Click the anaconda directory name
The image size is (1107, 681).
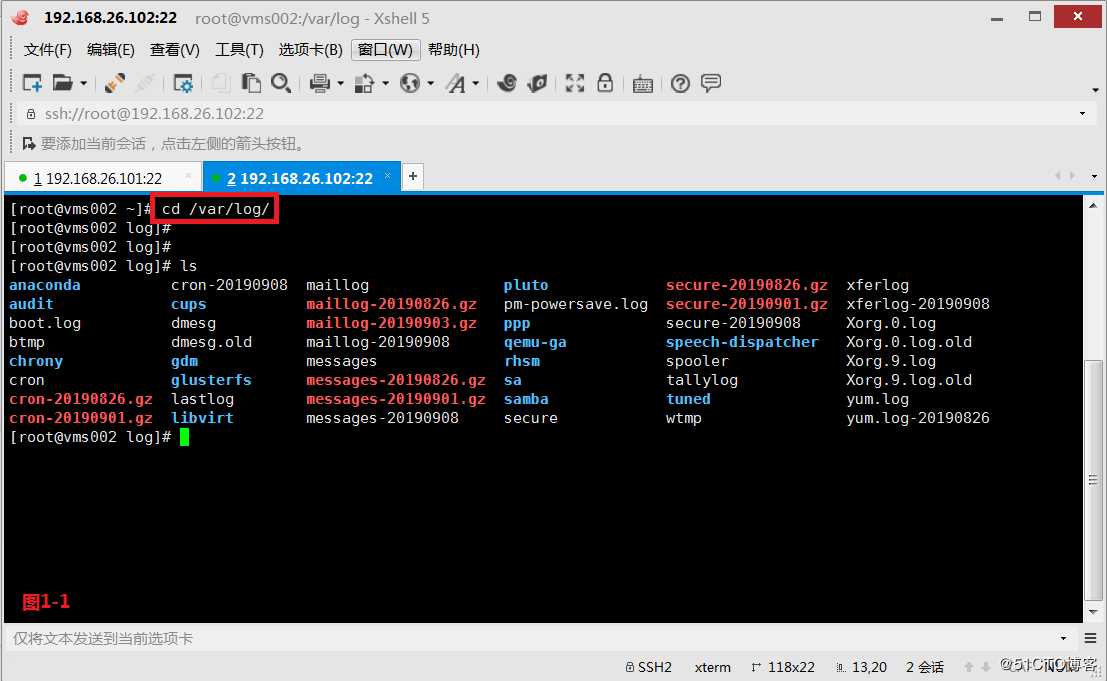[x=44, y=285]
